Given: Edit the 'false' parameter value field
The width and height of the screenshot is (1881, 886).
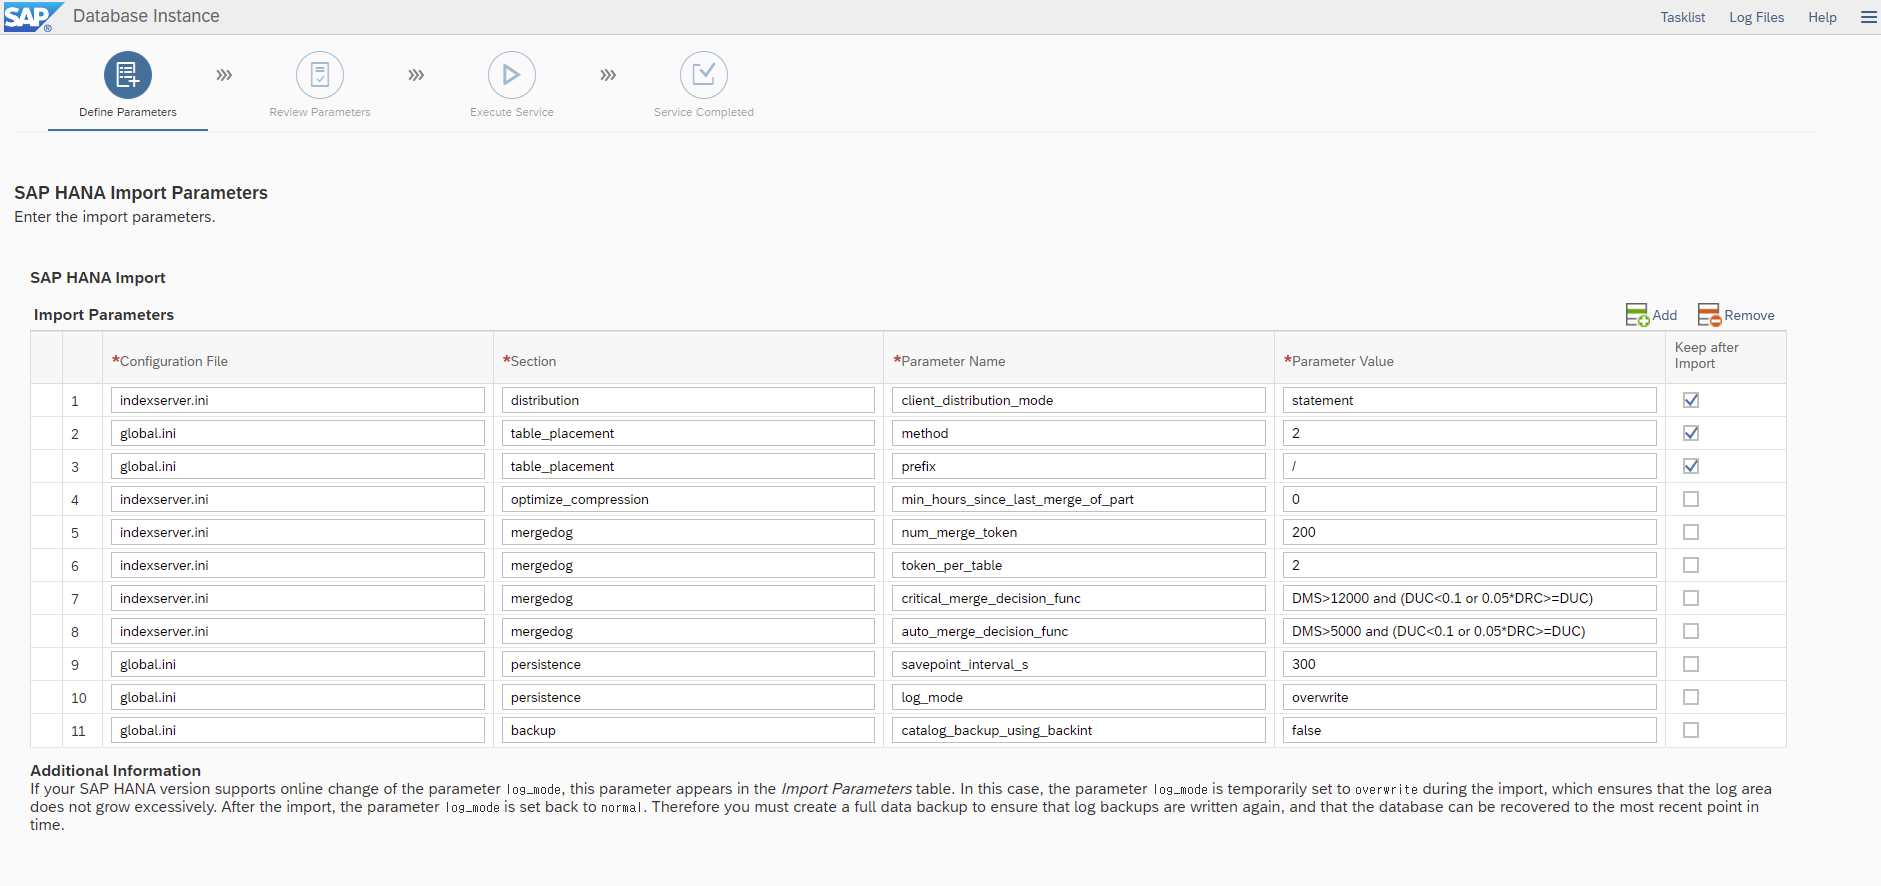Looking at the screenshot, I should (x=1470, y=730).
